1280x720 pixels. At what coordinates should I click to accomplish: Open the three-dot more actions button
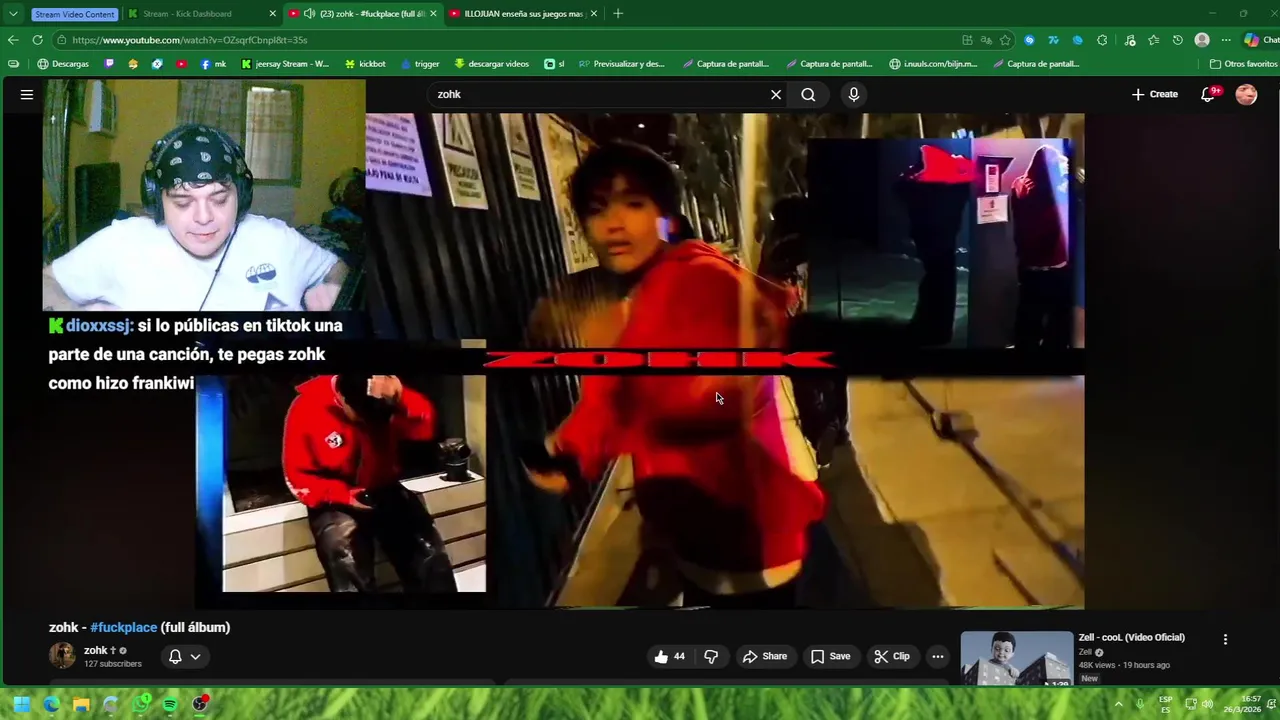[937, 656]
